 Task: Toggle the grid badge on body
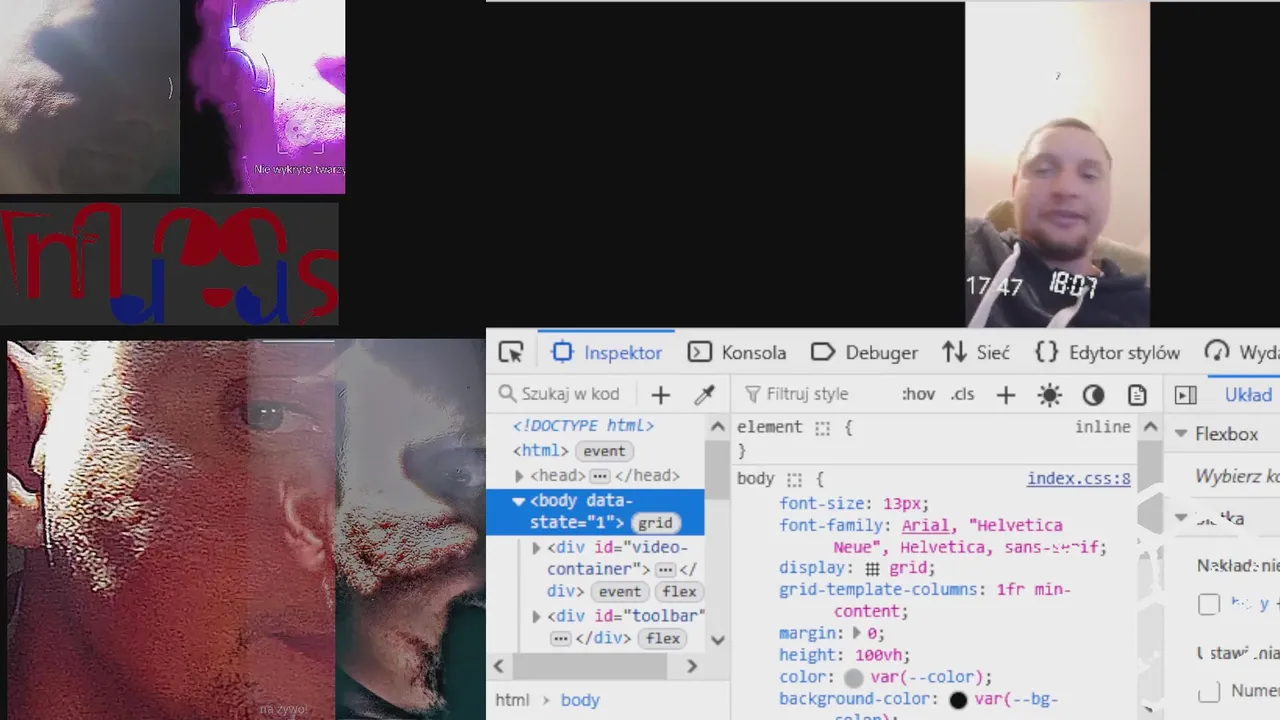click(x=655, y=523)
